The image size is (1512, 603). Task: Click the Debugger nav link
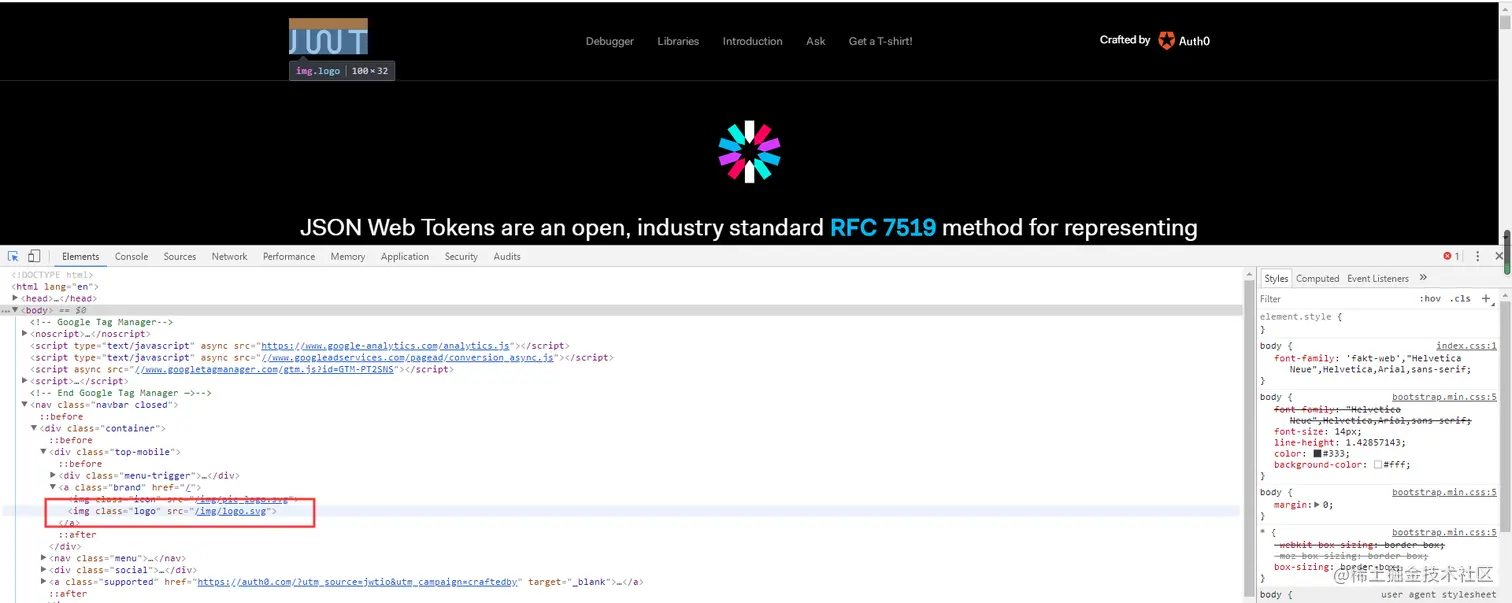[610, 41]
